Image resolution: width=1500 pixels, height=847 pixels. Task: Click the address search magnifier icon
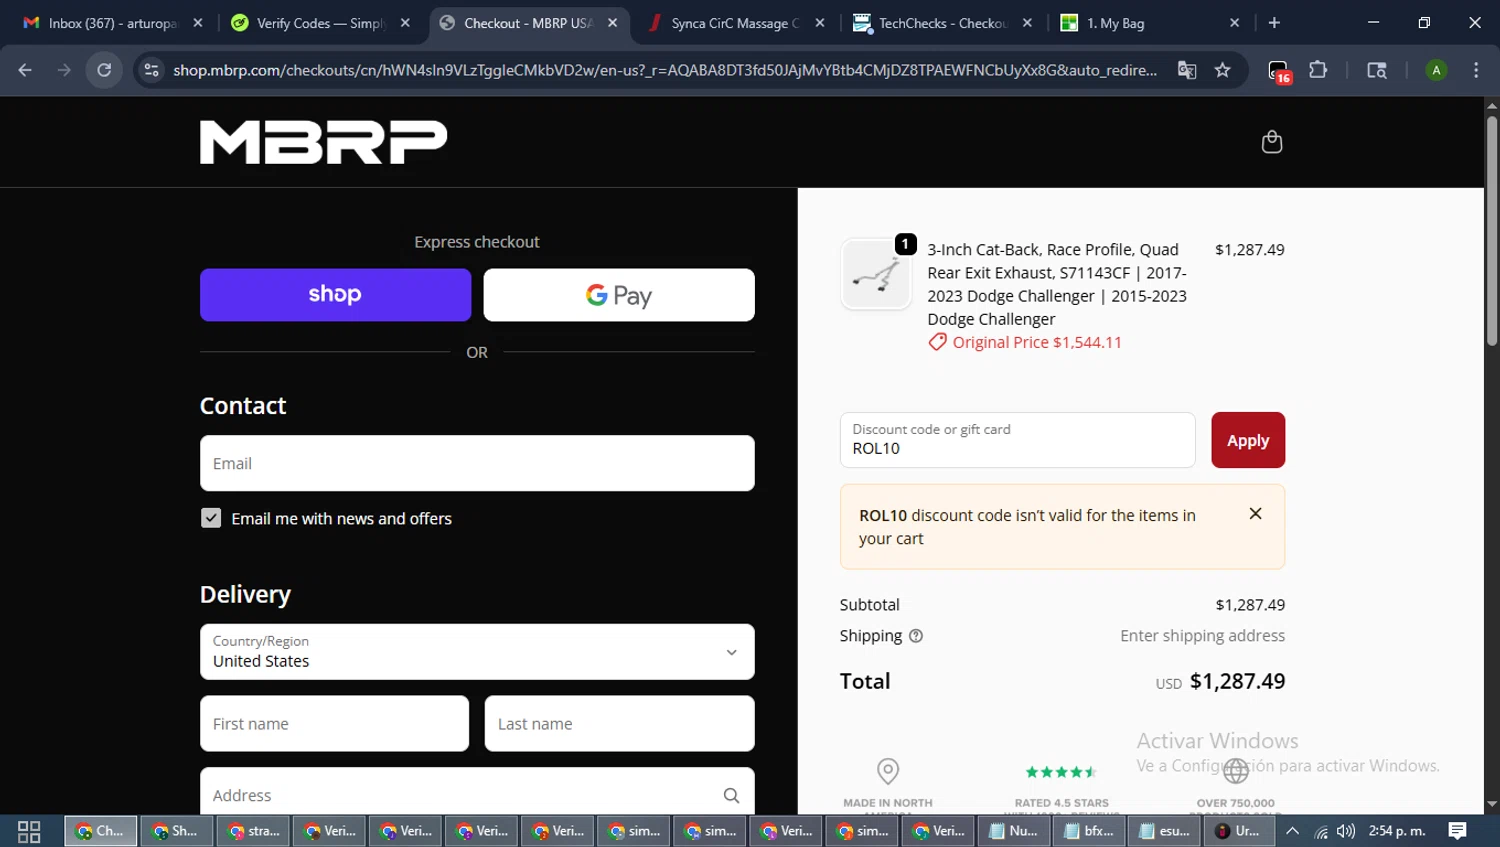(731, 796)
